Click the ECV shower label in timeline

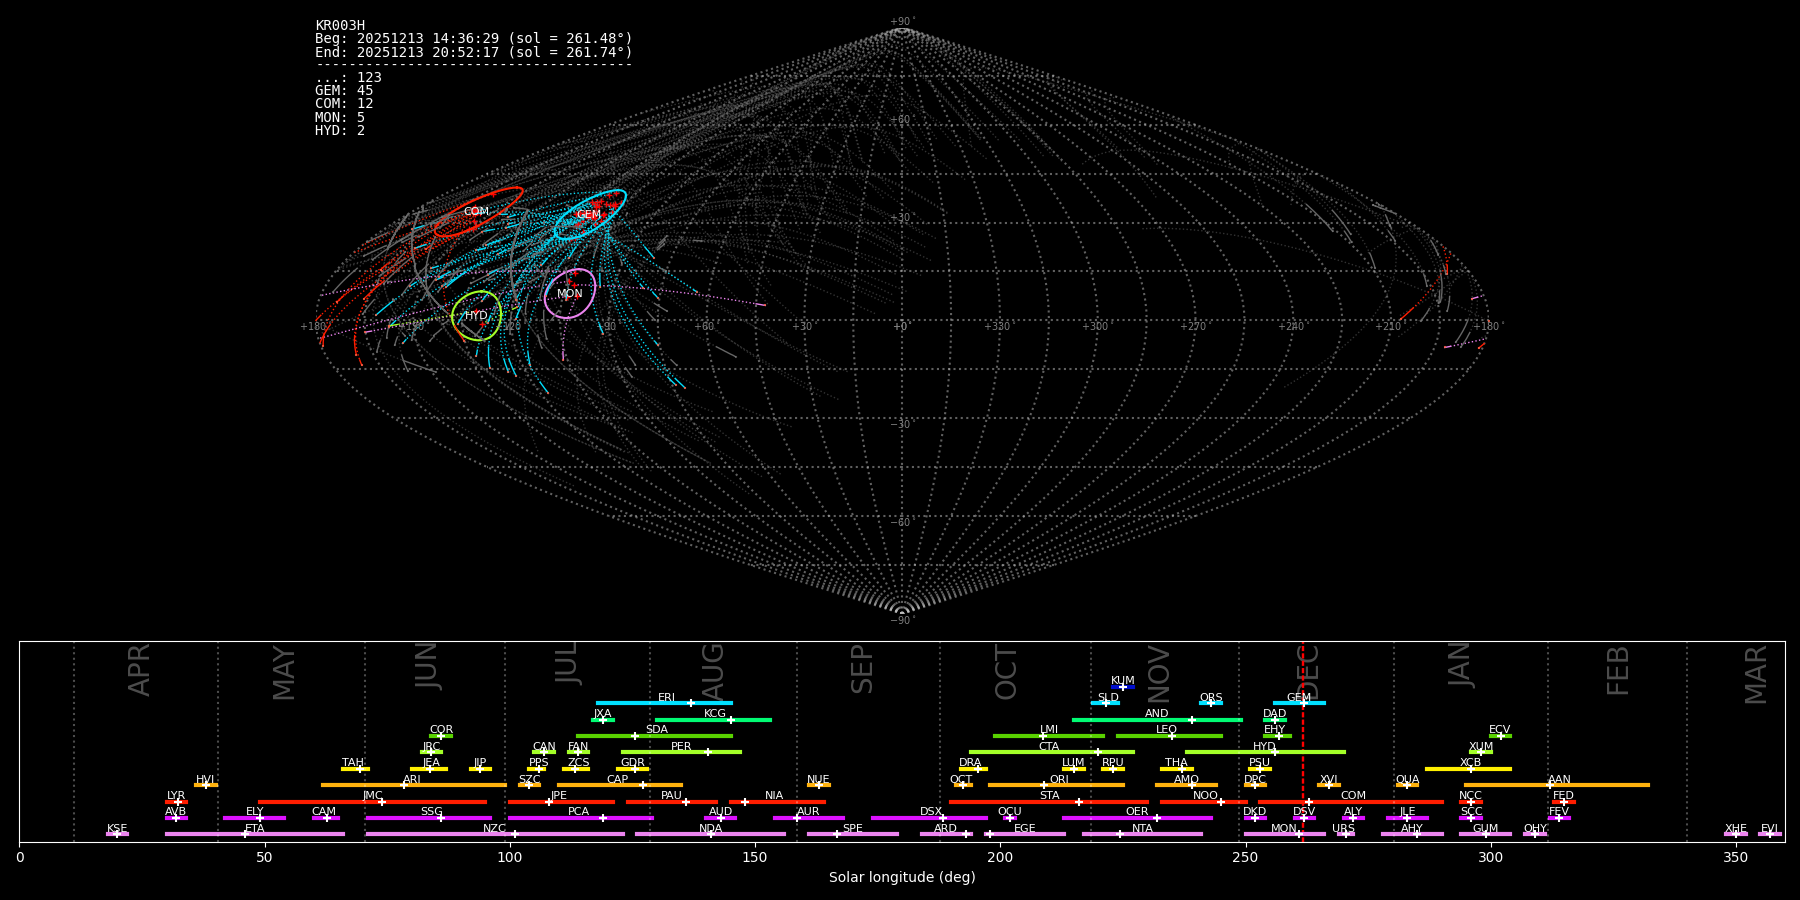coord(1499,730)
